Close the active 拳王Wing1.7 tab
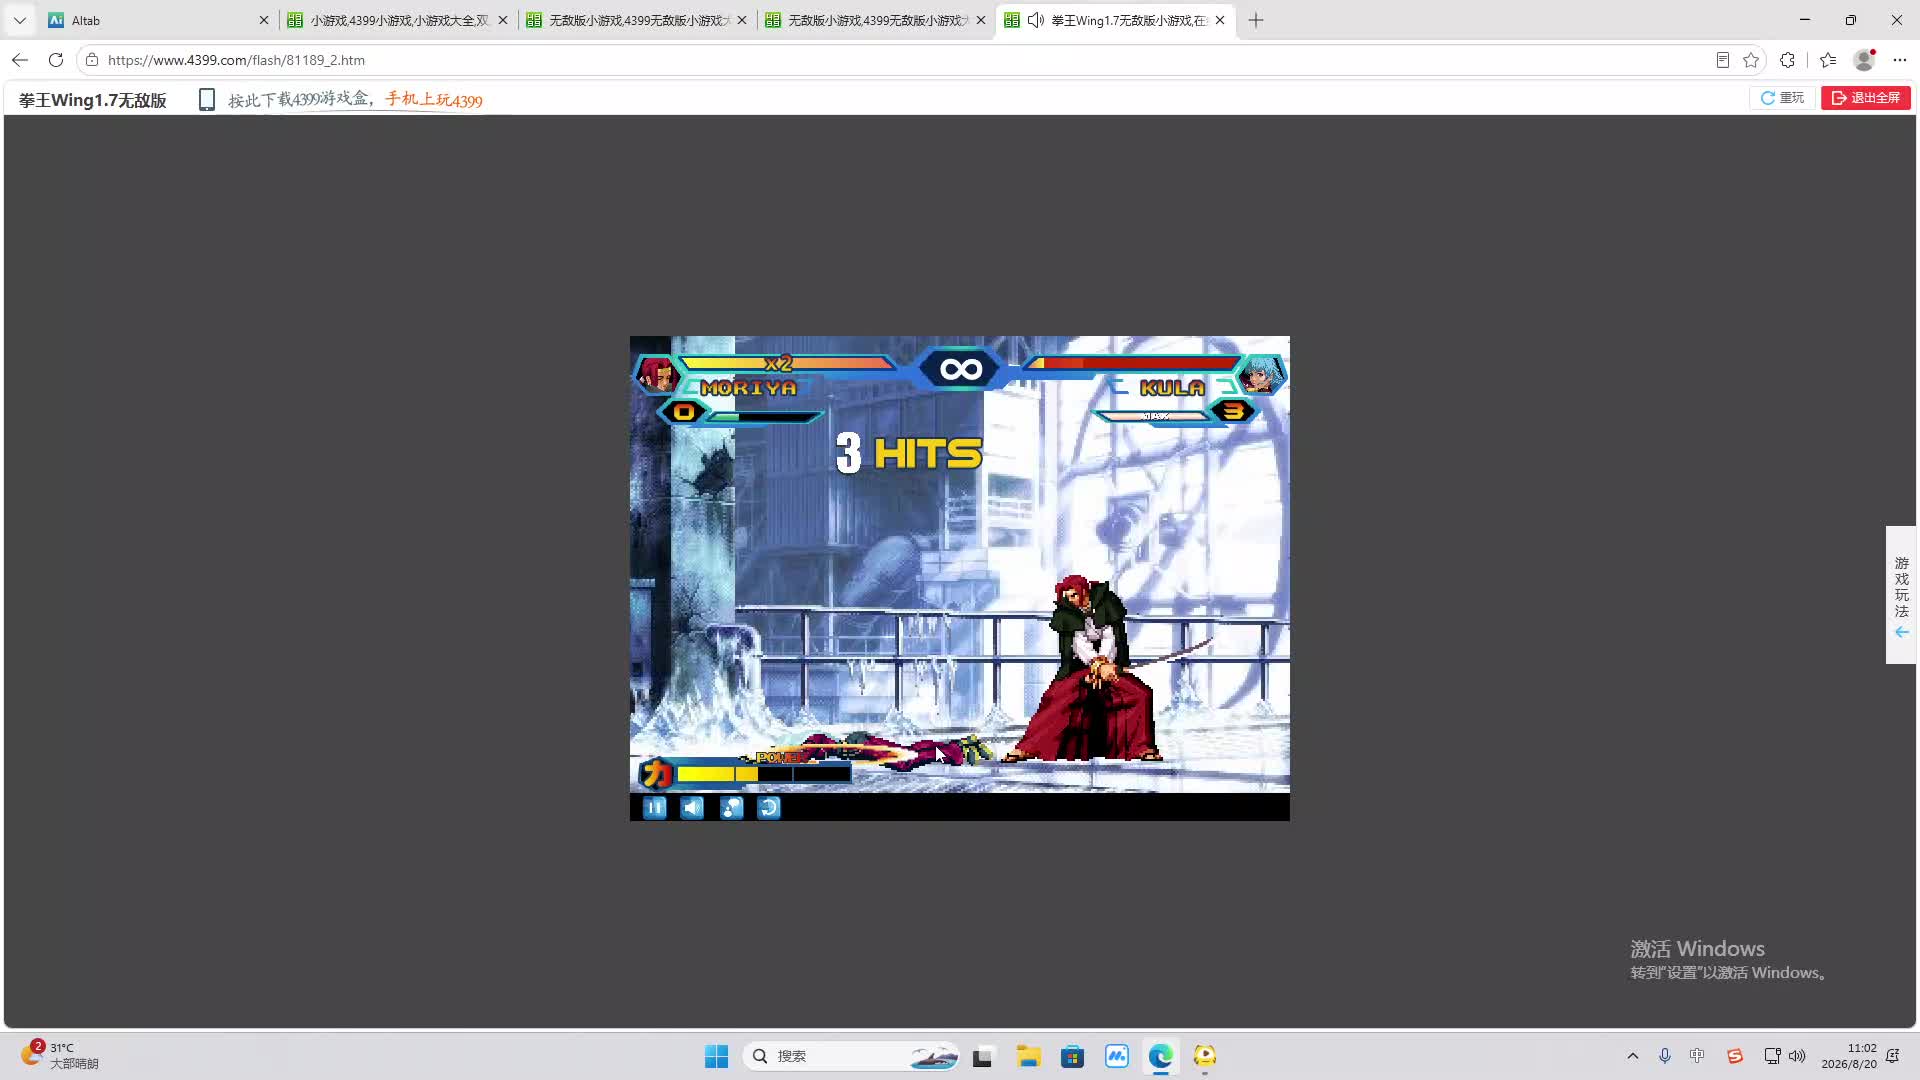The image size is (1920, 1080). (x=1220, y=20)
